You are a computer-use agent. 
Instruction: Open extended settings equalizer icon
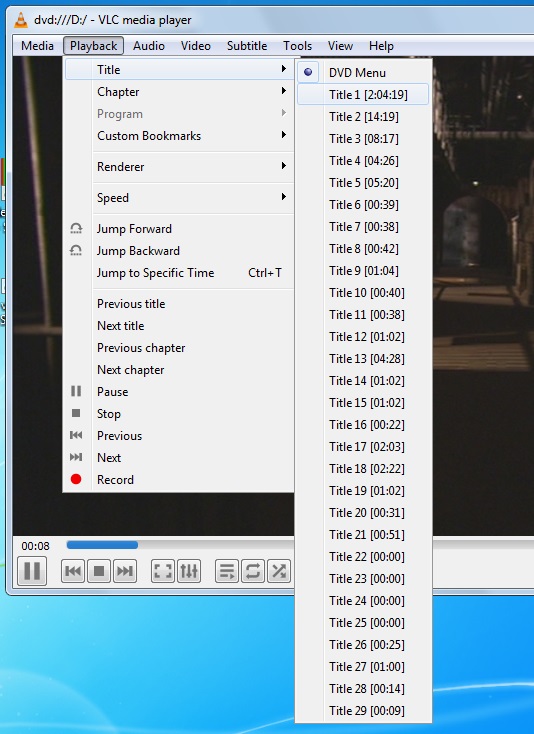(189, 571)
